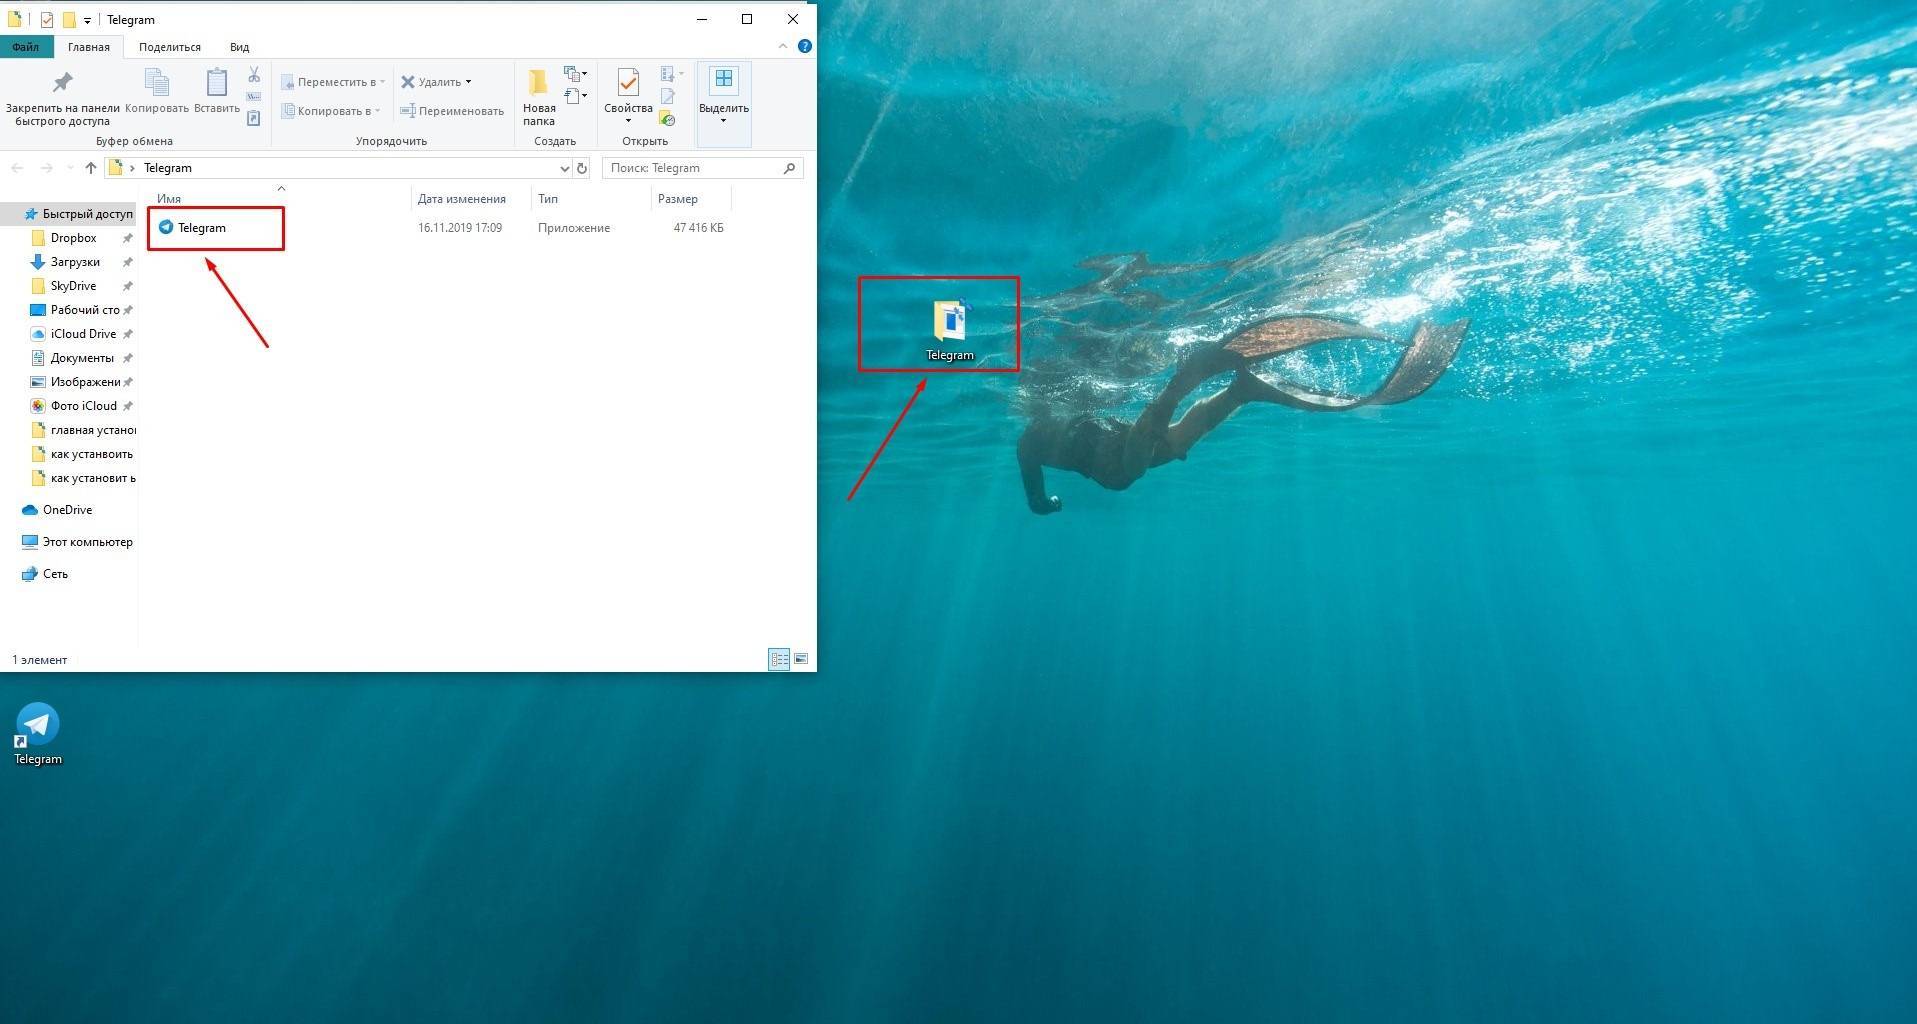Click the Поиск: Telegram search field
This screenshot has width=1917, height=1024.
[694, 168]
